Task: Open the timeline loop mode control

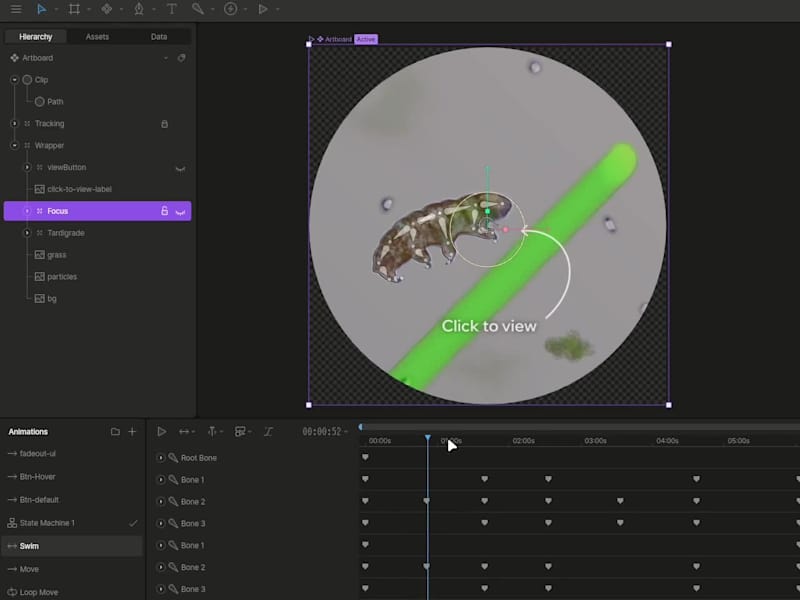Action: 184,432
